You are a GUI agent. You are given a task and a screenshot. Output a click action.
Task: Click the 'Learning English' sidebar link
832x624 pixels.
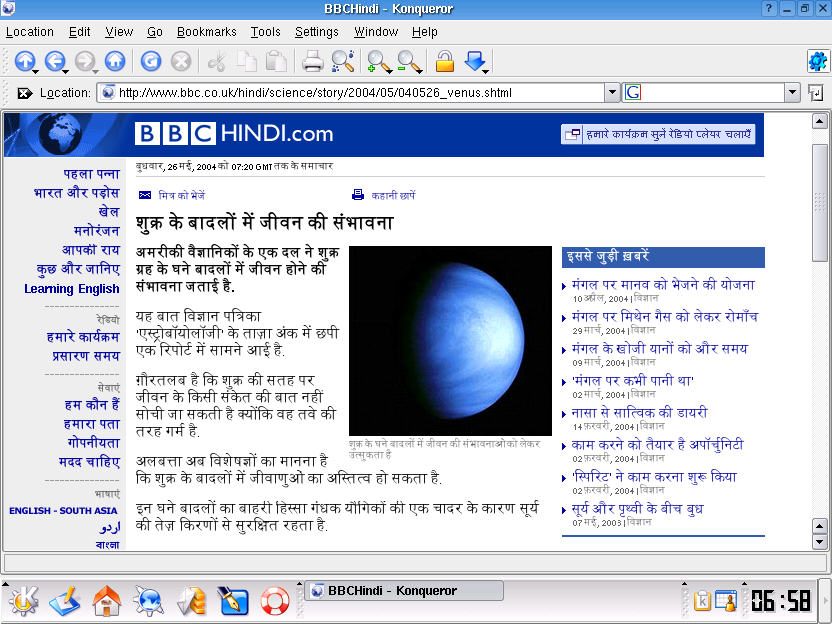point(72,289)
